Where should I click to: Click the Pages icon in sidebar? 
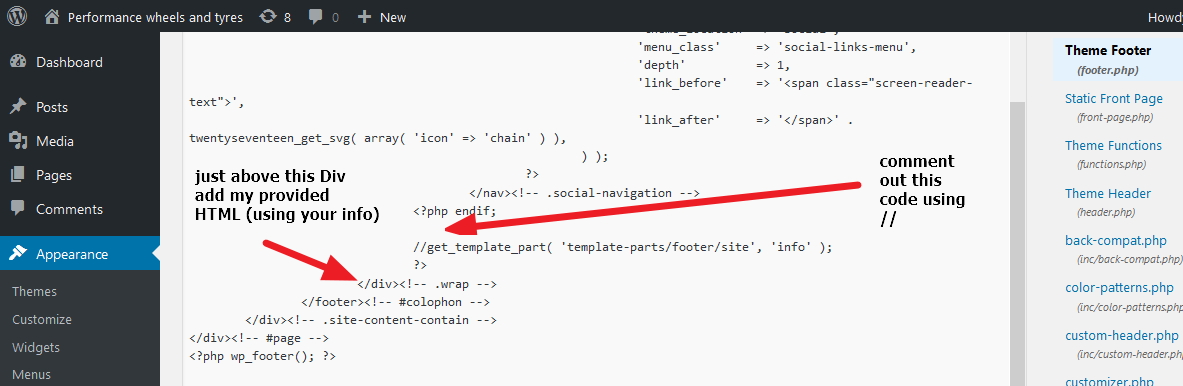(x=18, y=175)
